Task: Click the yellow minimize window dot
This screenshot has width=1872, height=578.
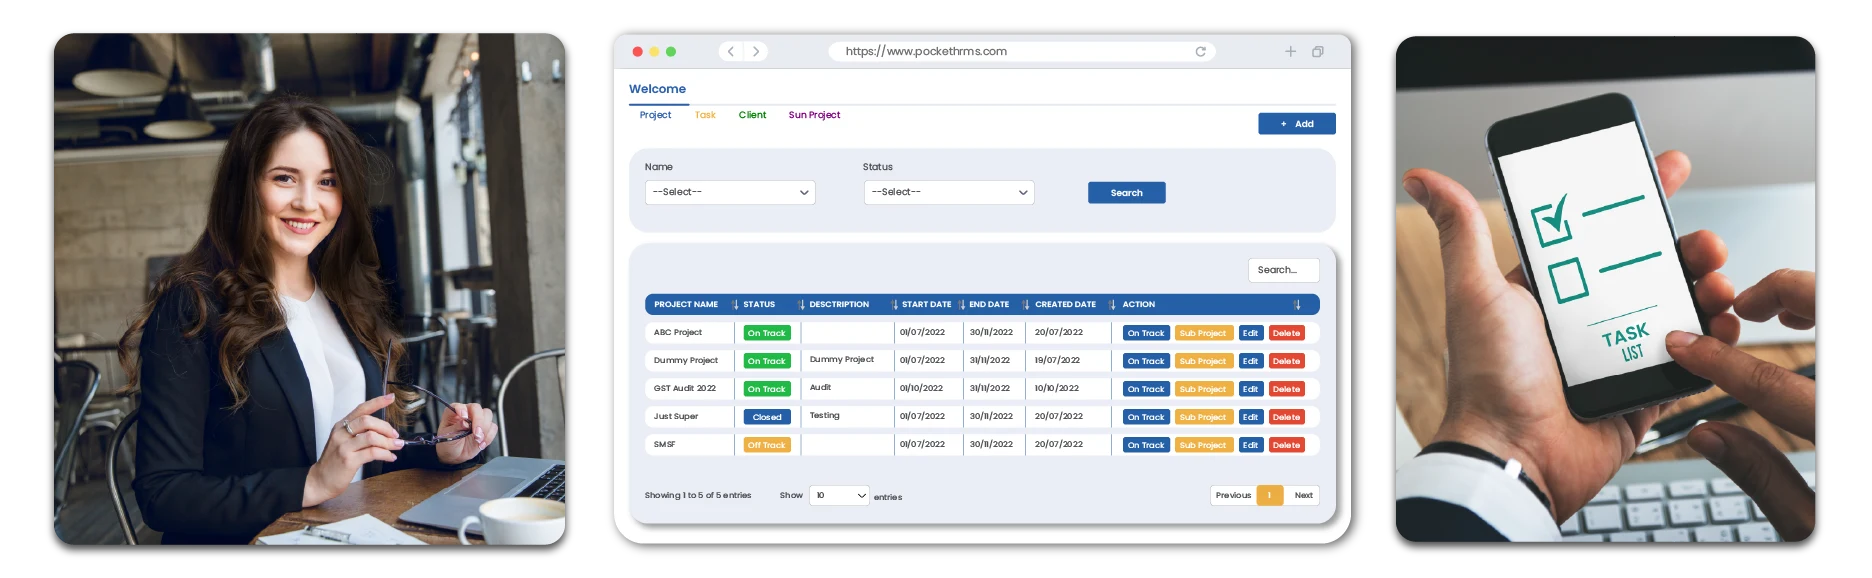Action: click(654, 51)
